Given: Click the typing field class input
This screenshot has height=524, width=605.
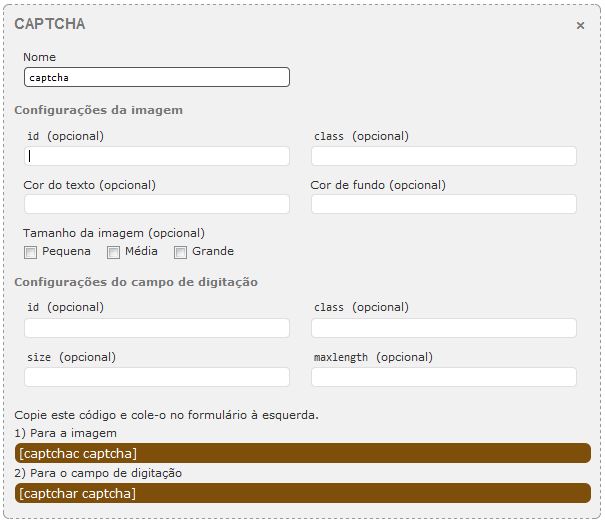Looking at the screenshot, I should [444, 328].
